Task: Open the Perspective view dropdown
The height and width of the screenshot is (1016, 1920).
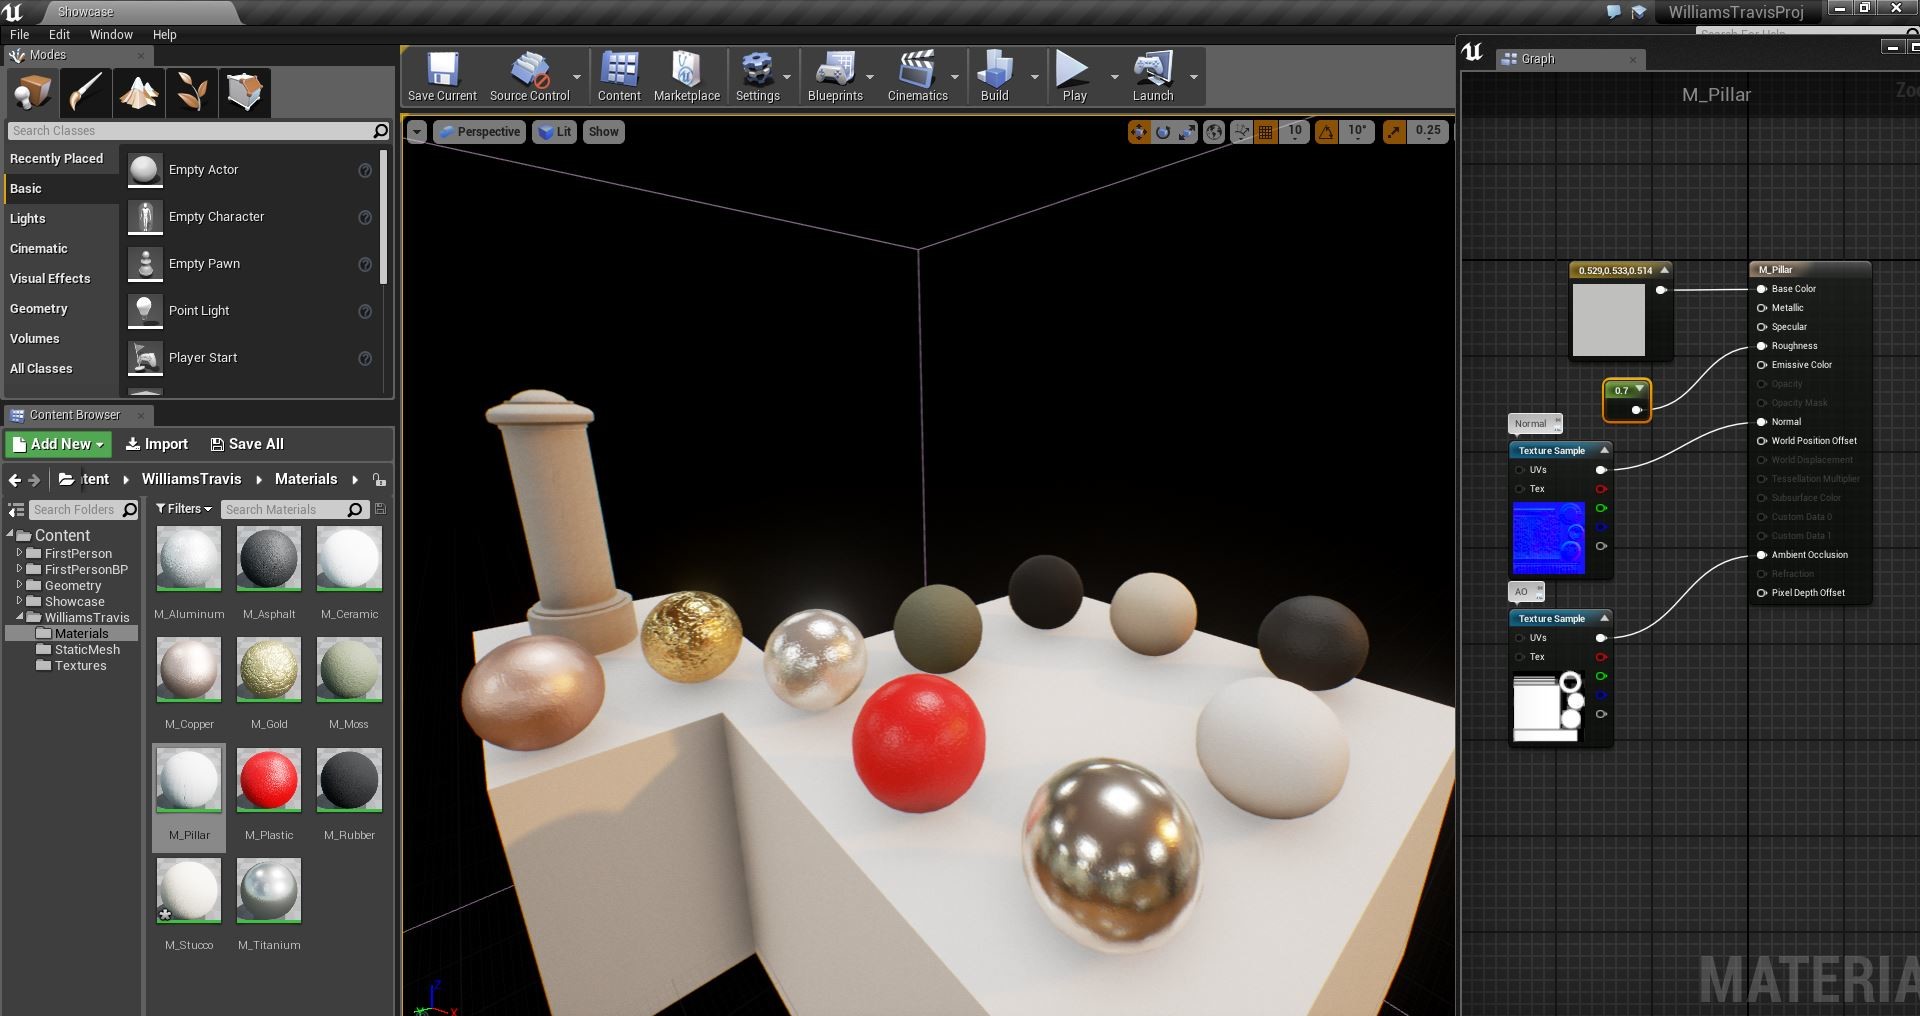Action: pos(480,132)
